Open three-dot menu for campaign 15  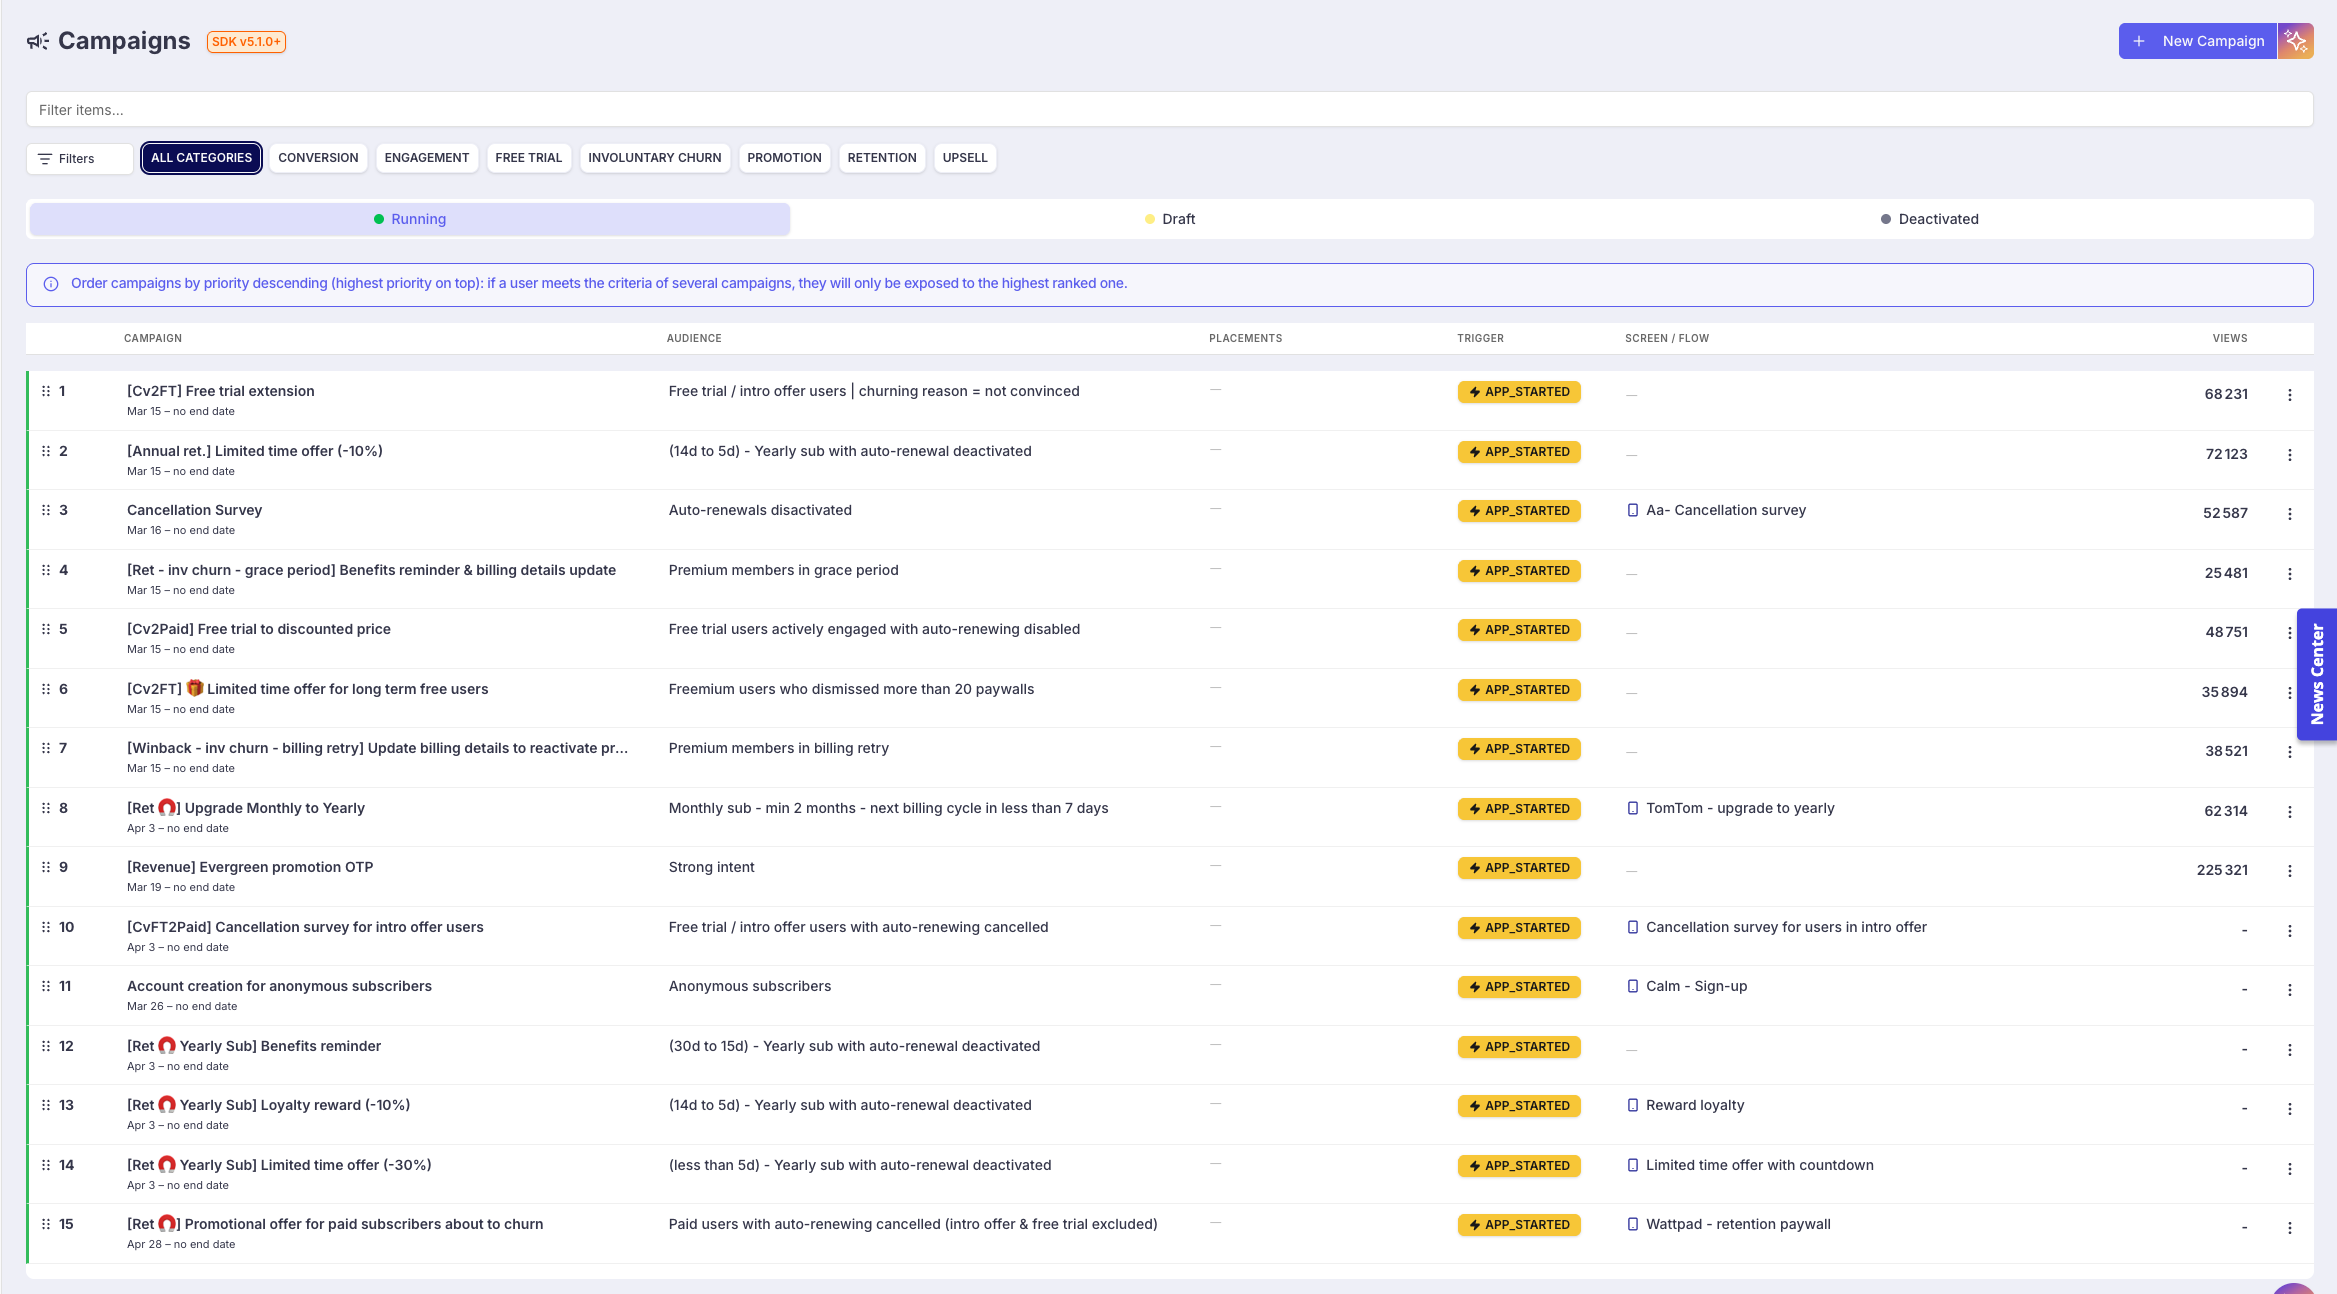[x=2289, y=1228]
